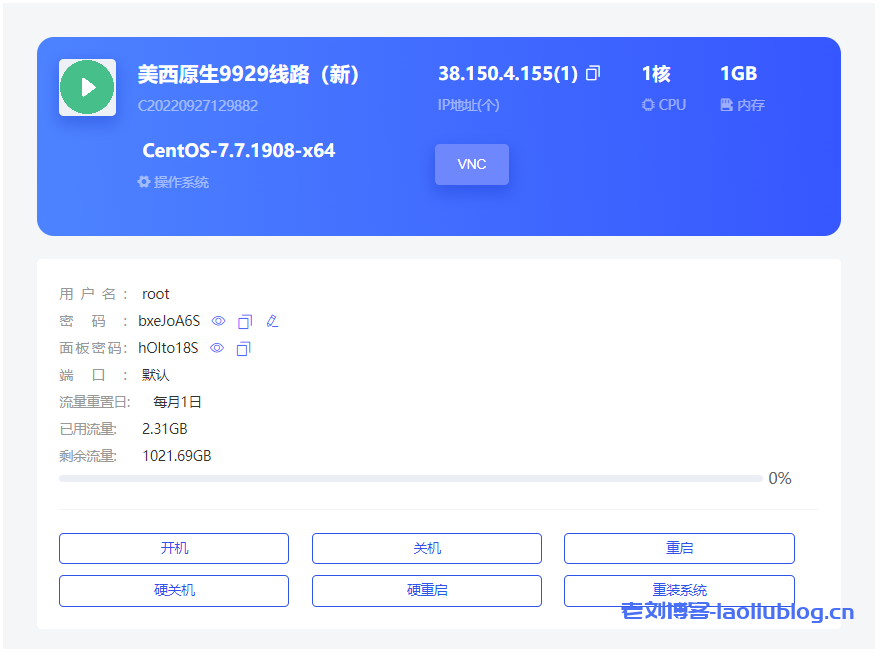Copy the 面板密码 with its copy icon
Image resolution: width=880 pixels, height=649 pixels.
[x=242, y=348]
